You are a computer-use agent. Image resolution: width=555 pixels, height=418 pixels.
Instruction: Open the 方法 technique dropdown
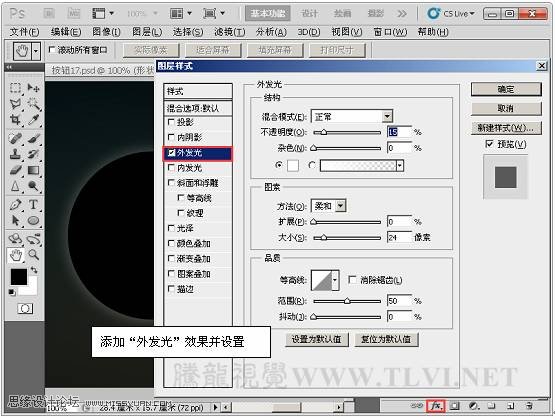tap(341, 206)
